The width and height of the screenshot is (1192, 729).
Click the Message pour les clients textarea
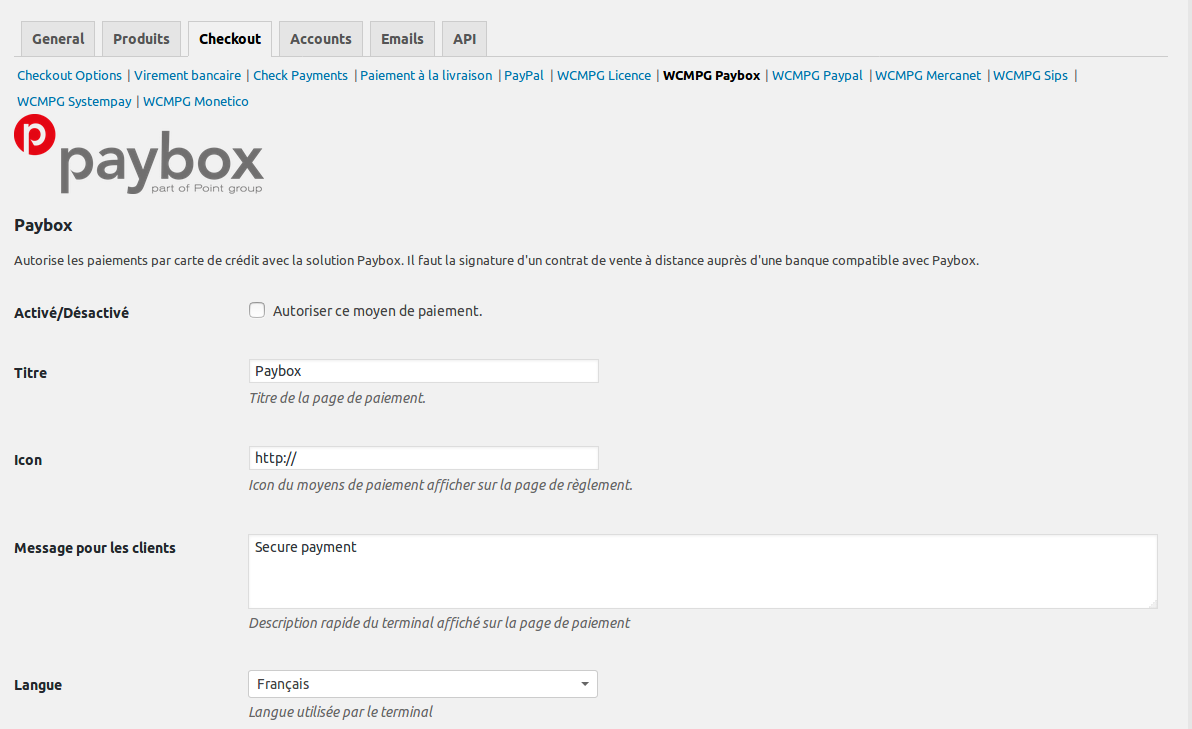pos(702,571)
